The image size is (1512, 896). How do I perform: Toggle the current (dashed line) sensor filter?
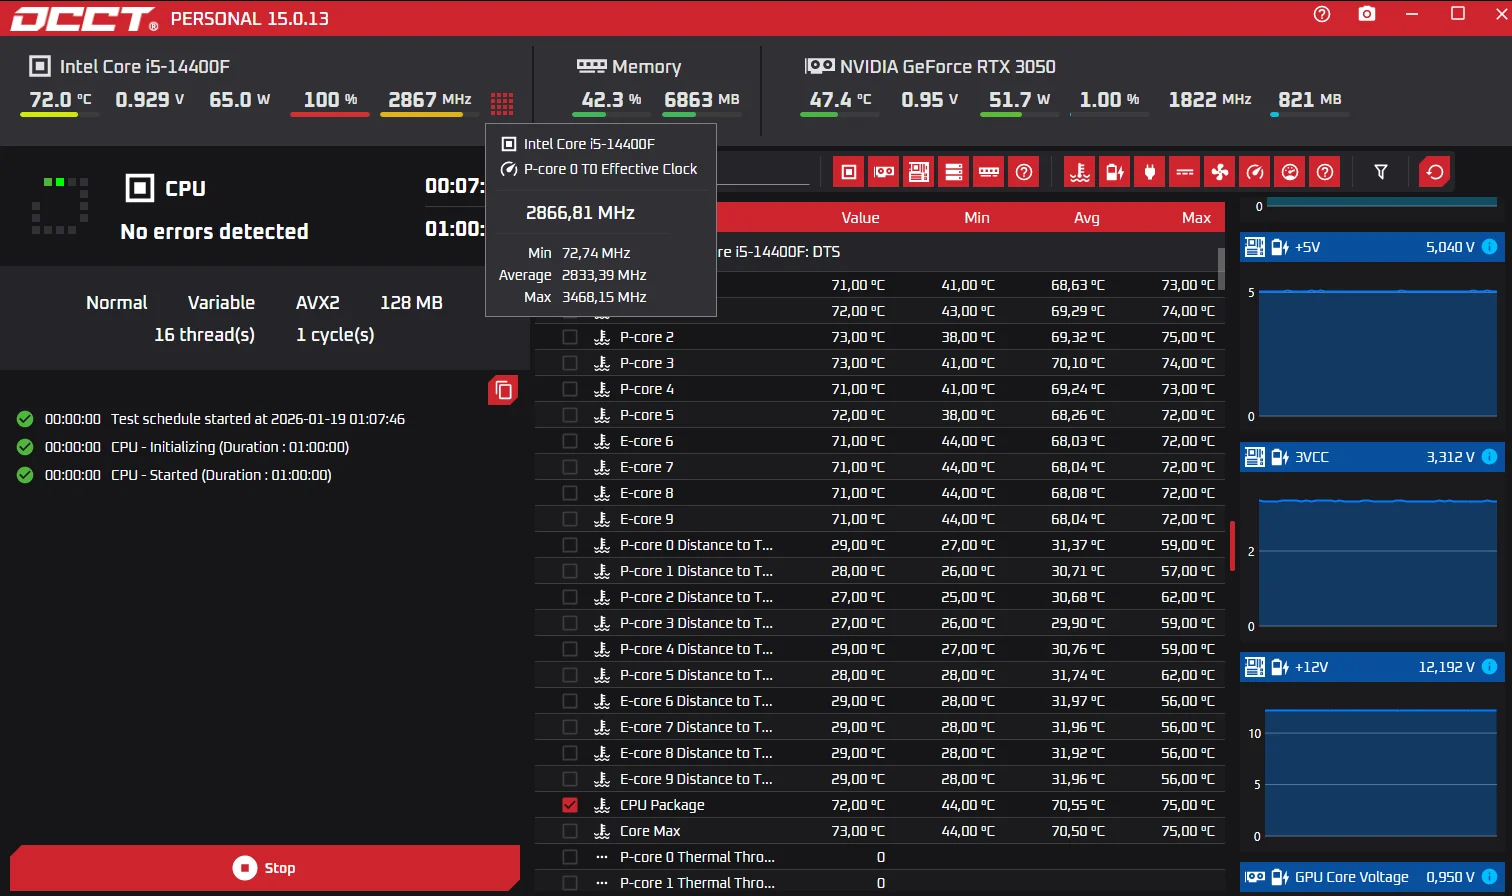point(1184,172)
